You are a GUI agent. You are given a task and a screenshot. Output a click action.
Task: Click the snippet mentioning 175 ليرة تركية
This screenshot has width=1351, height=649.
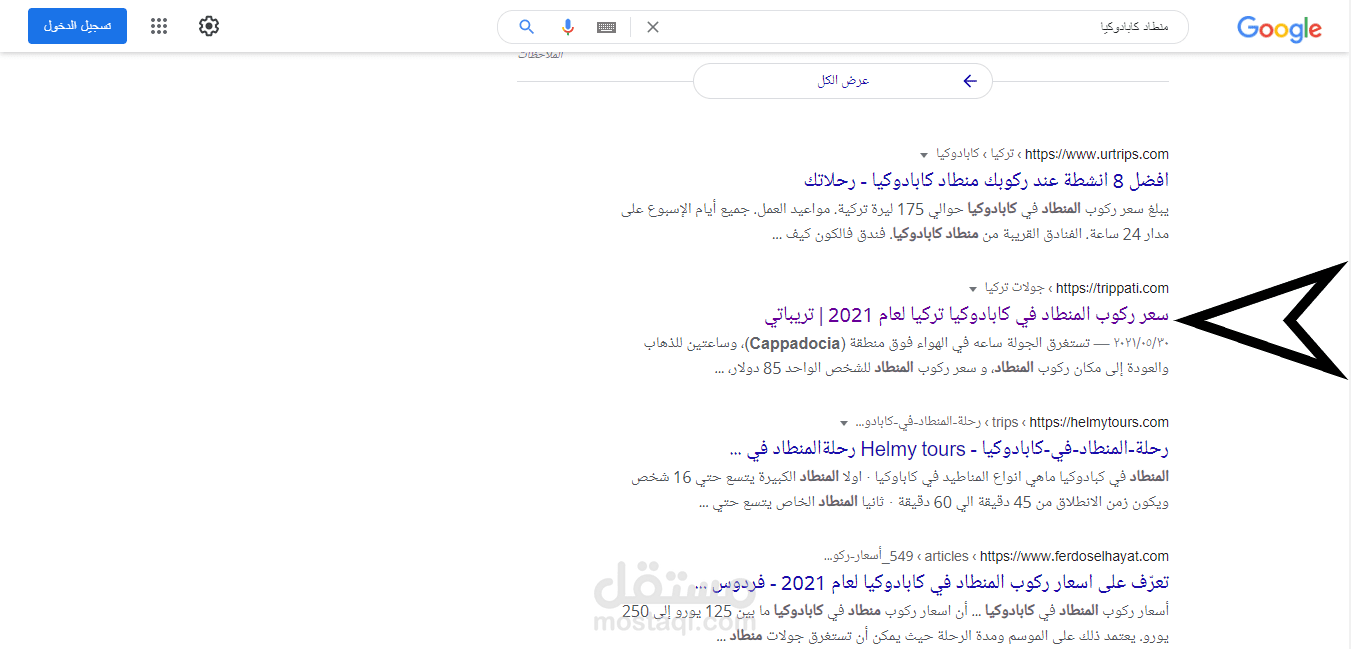pyautogui.click(x=895, y=222)
